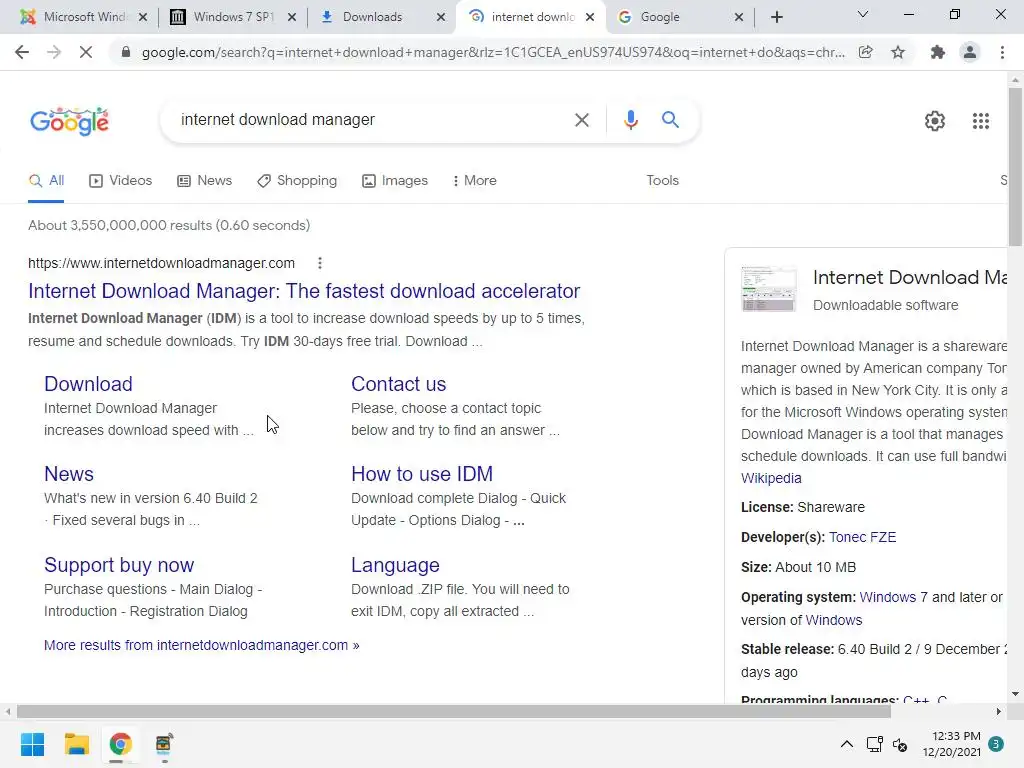
Task: Click the muted volume tray icon
Action: (900, 744)
